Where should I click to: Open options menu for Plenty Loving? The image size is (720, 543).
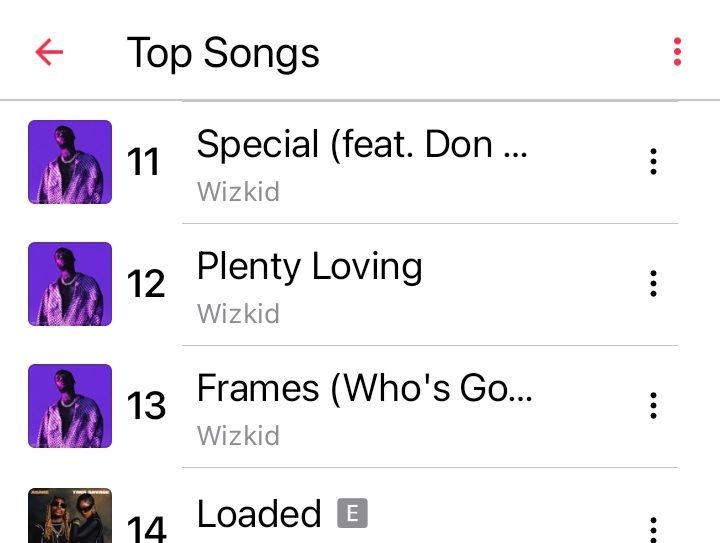click(653, 284)
